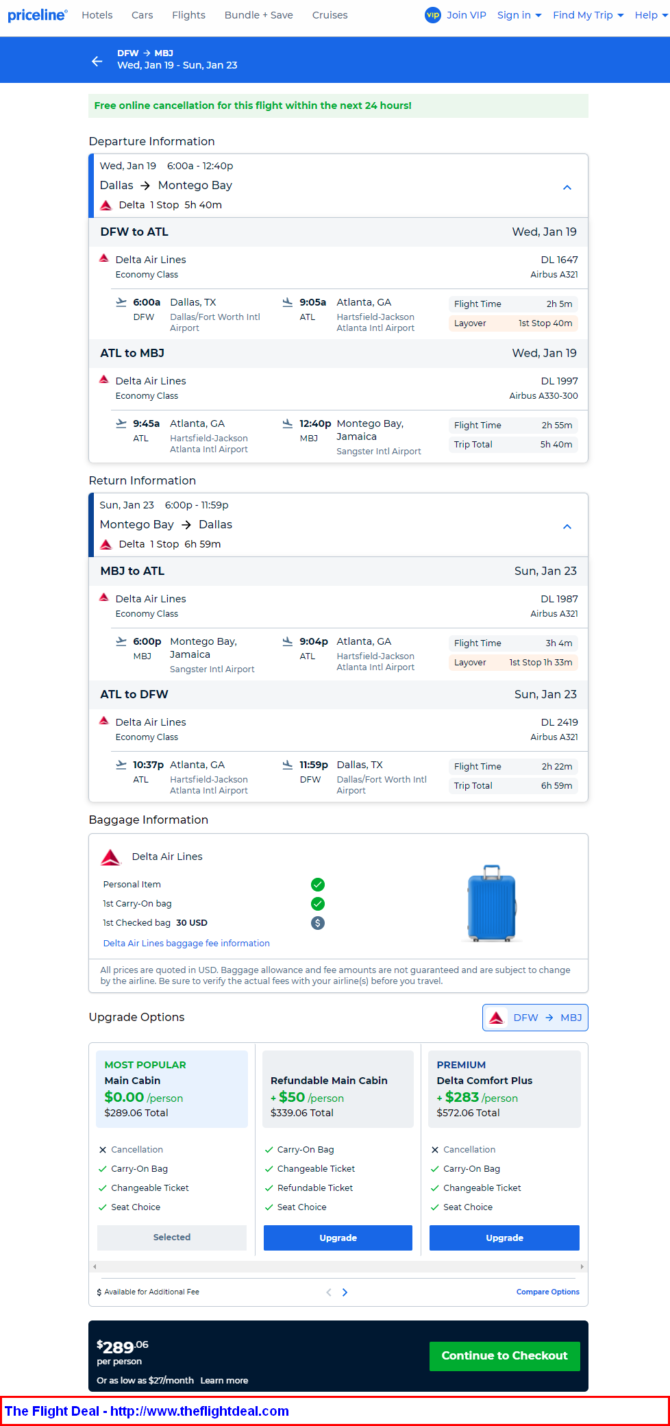Open the Bundle + Save tab
The height and width of the screenshot is (1426, 670).
(259, 15)
